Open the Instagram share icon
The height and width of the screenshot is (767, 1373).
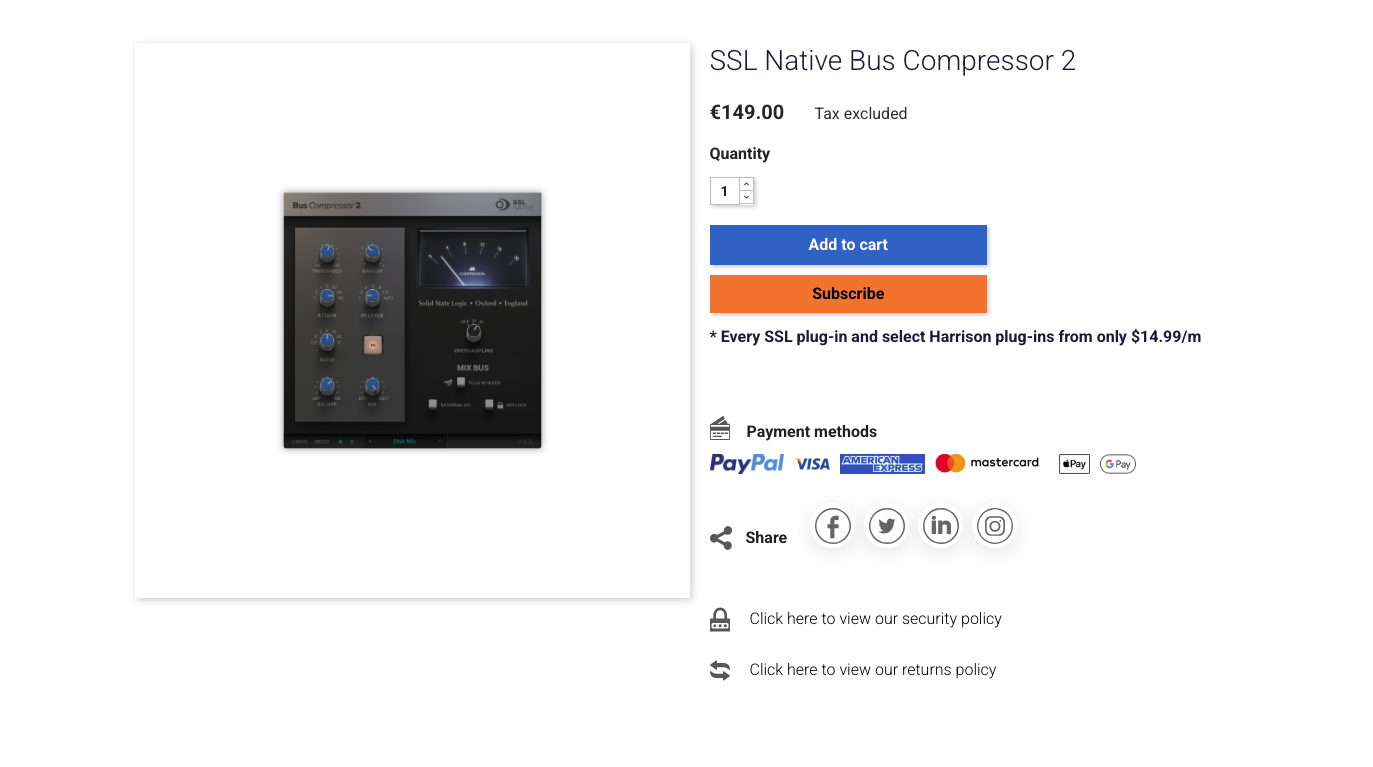click(x=994, y=526)
